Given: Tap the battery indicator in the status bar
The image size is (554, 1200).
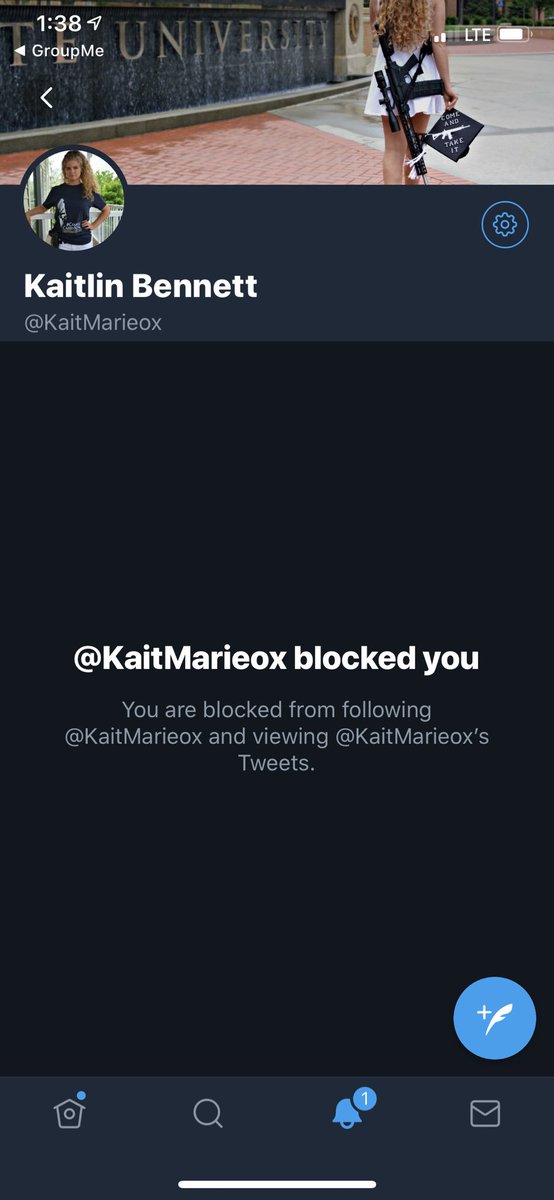Looking at the screenshot, I should tap(514, 35).
